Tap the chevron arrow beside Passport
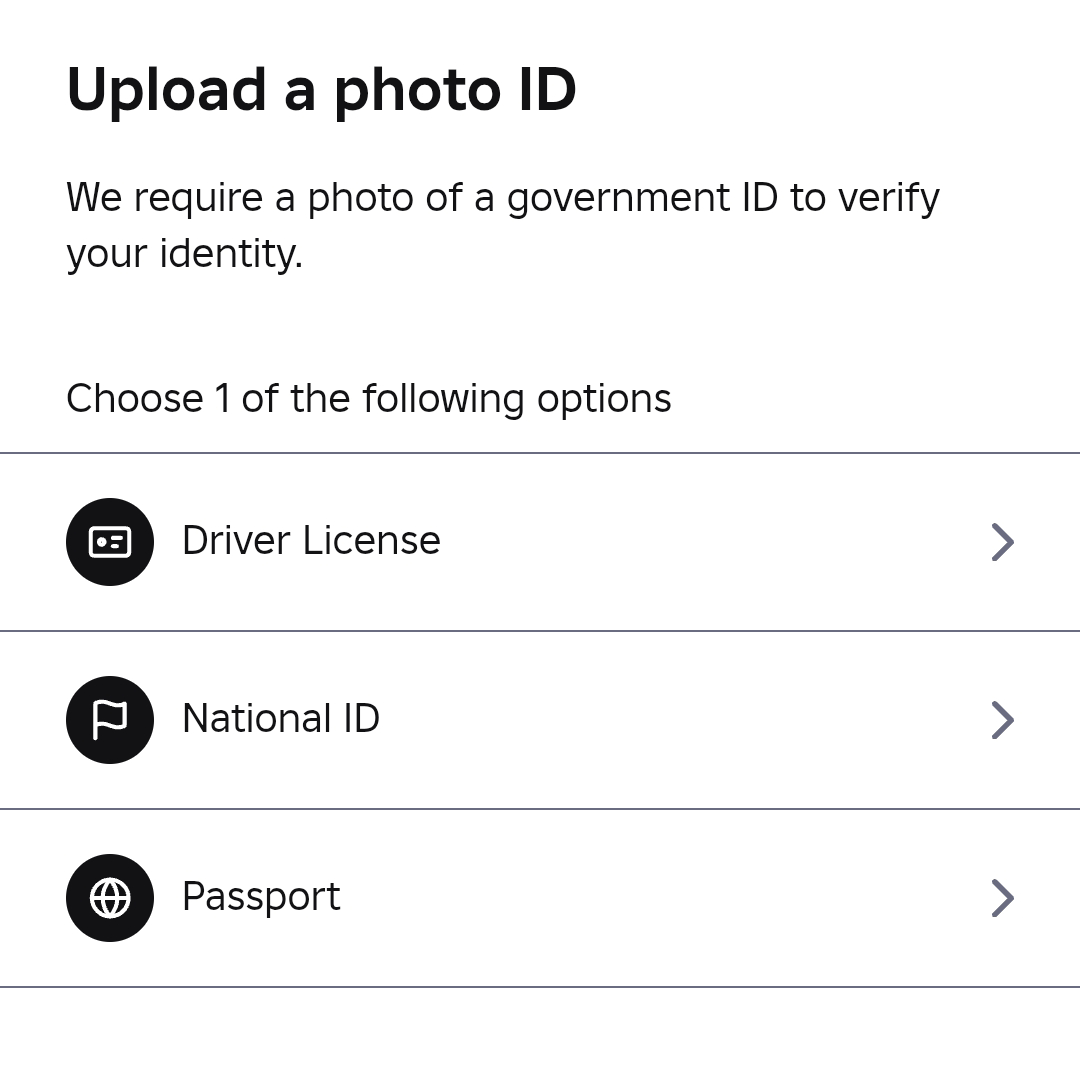The width and height of the screenshot is (1080, 1080). (x=1002, y=898)
